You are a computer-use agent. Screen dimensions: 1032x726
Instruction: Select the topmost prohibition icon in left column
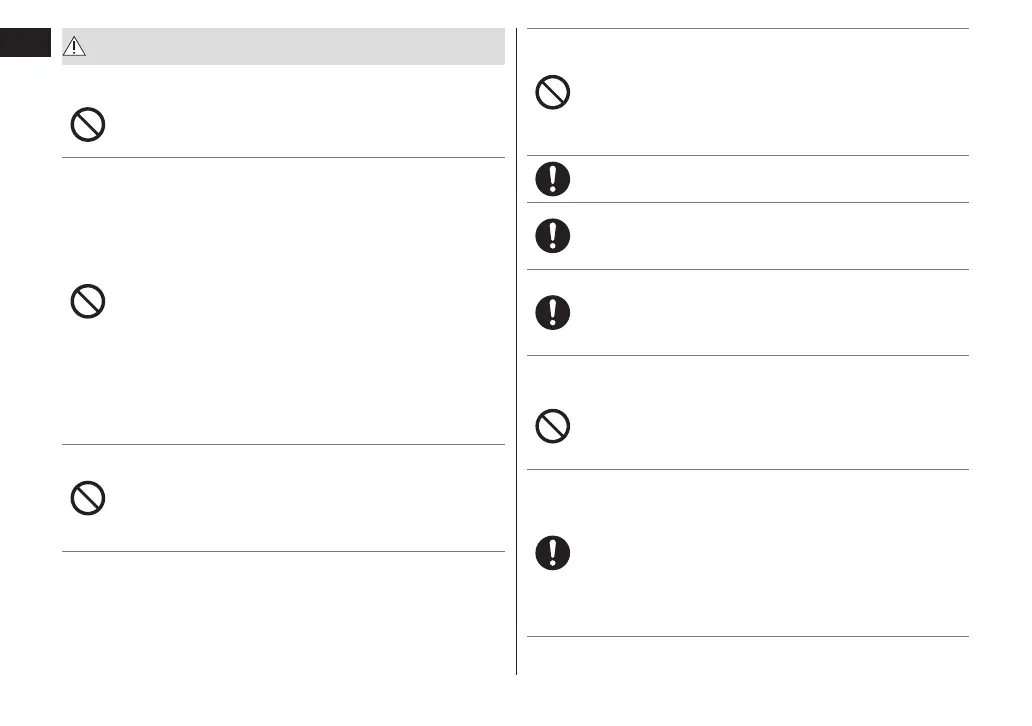(x=88, y=125)
